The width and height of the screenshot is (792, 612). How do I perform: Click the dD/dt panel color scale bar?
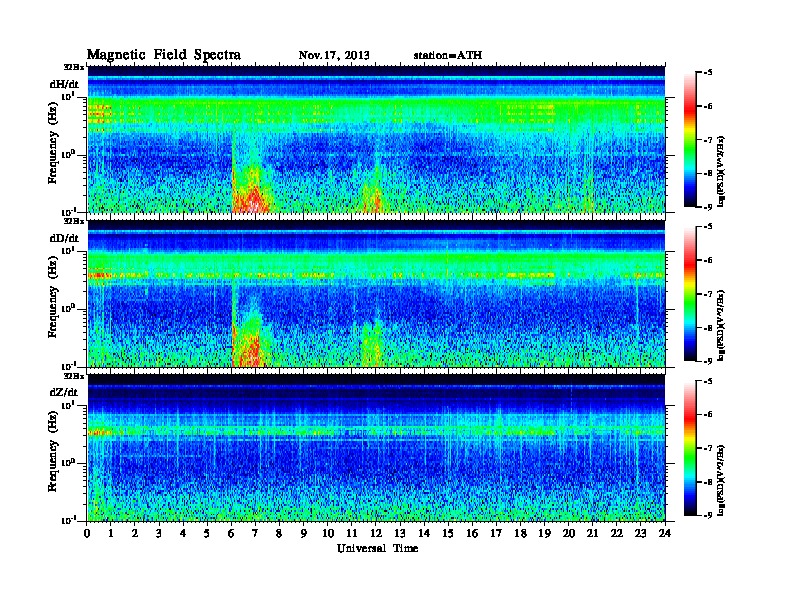689,294
